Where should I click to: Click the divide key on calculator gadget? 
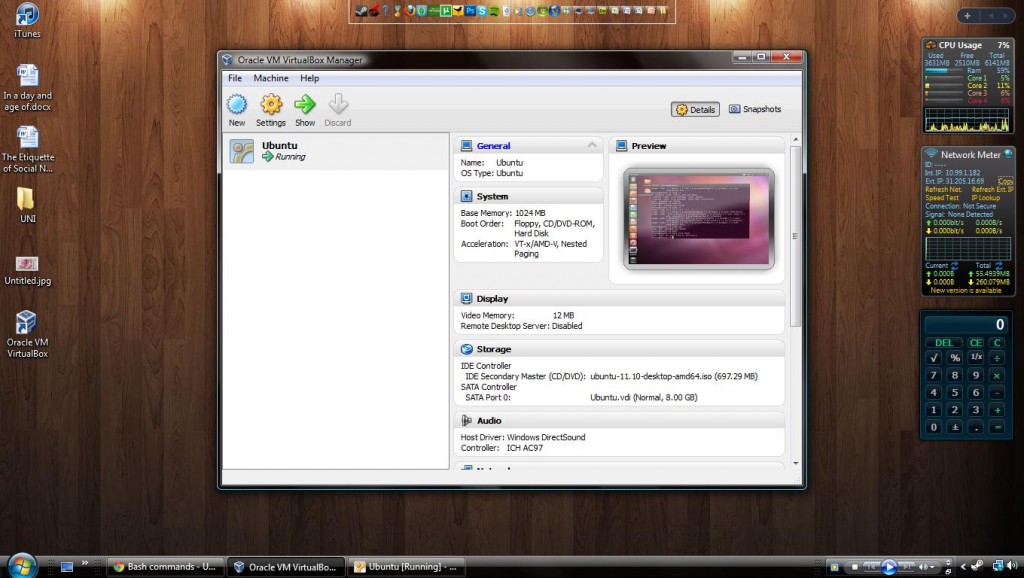(997, 358)
